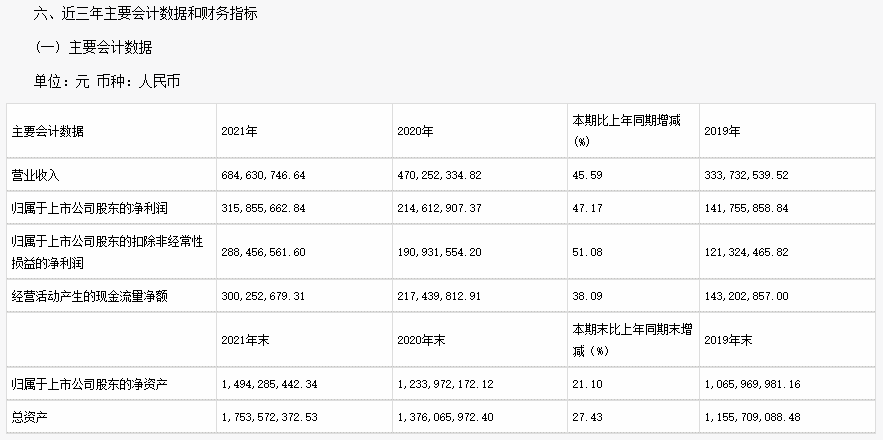
Task: Click the 单位：元 币种：人民币 text
Action: 107,81
